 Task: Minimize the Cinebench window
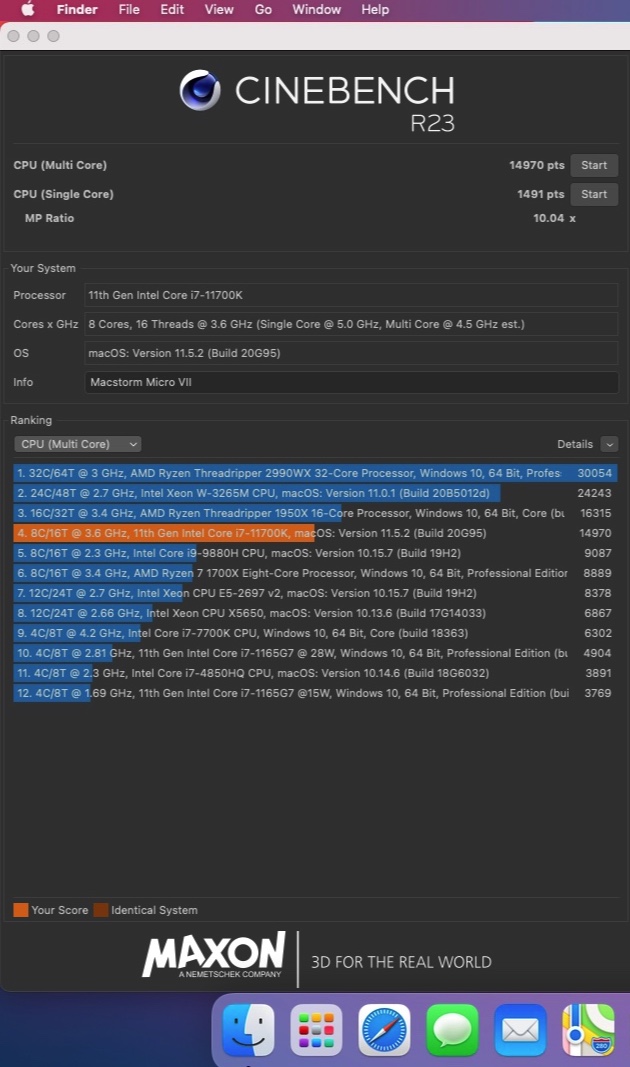[x=33, y=36]
